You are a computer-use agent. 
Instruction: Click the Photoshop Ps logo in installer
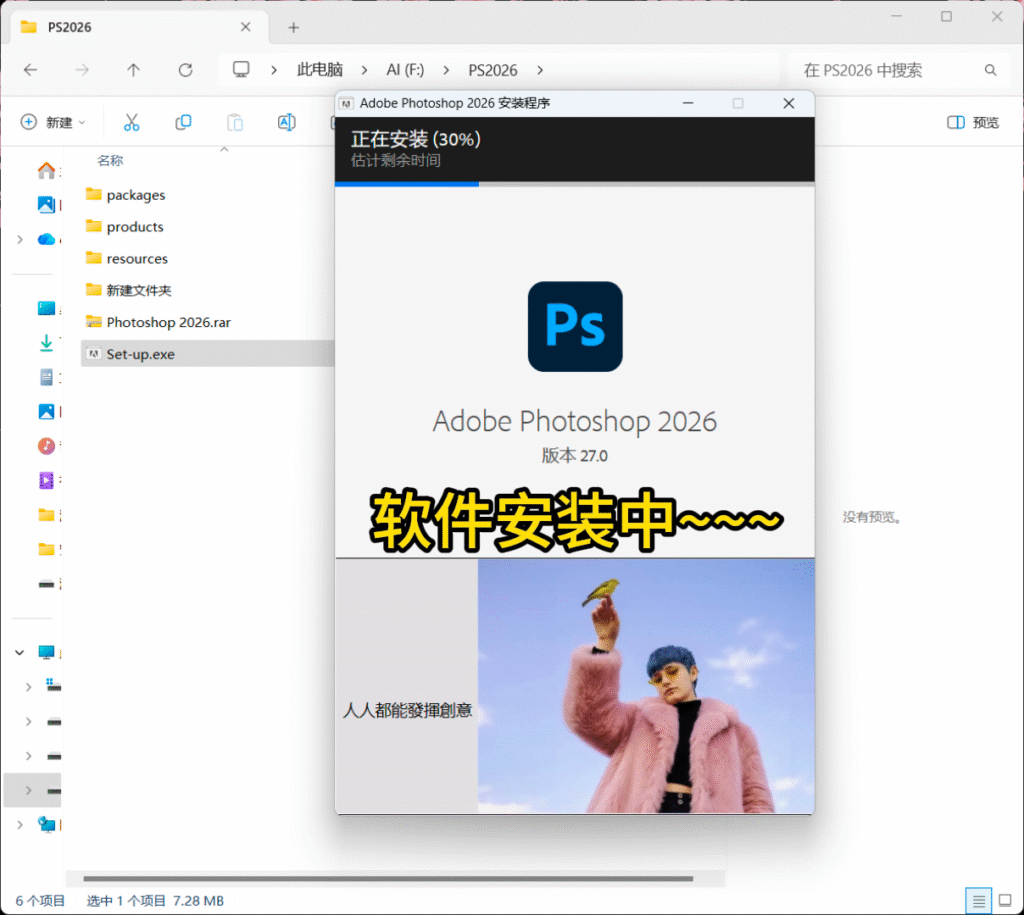click(575, 327)
